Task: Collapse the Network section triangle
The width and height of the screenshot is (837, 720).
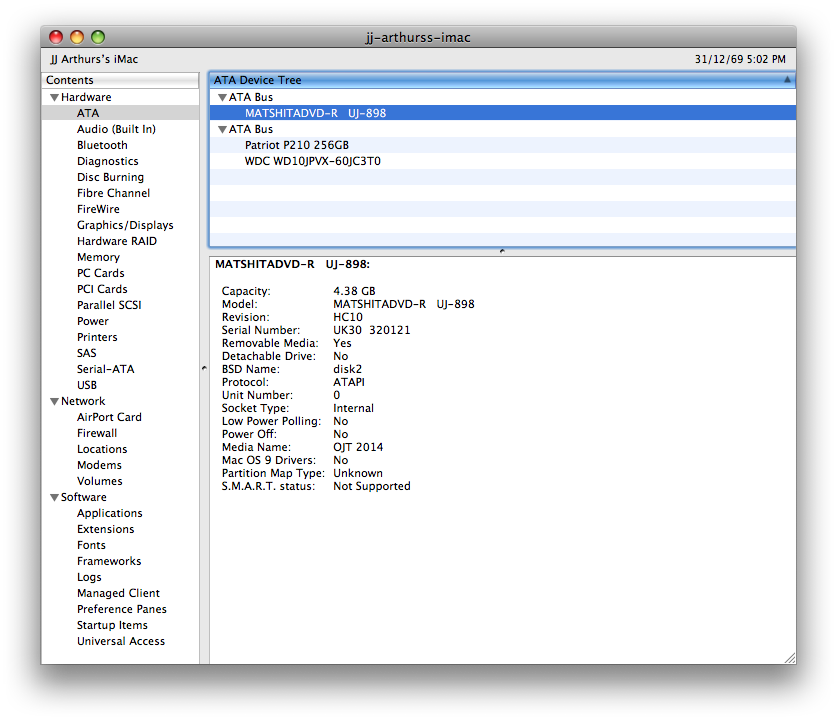Action: [x=54, y=401]
